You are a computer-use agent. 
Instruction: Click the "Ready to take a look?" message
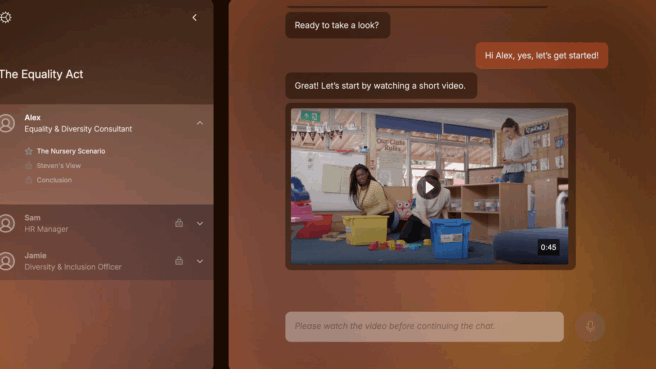(337, 25)
